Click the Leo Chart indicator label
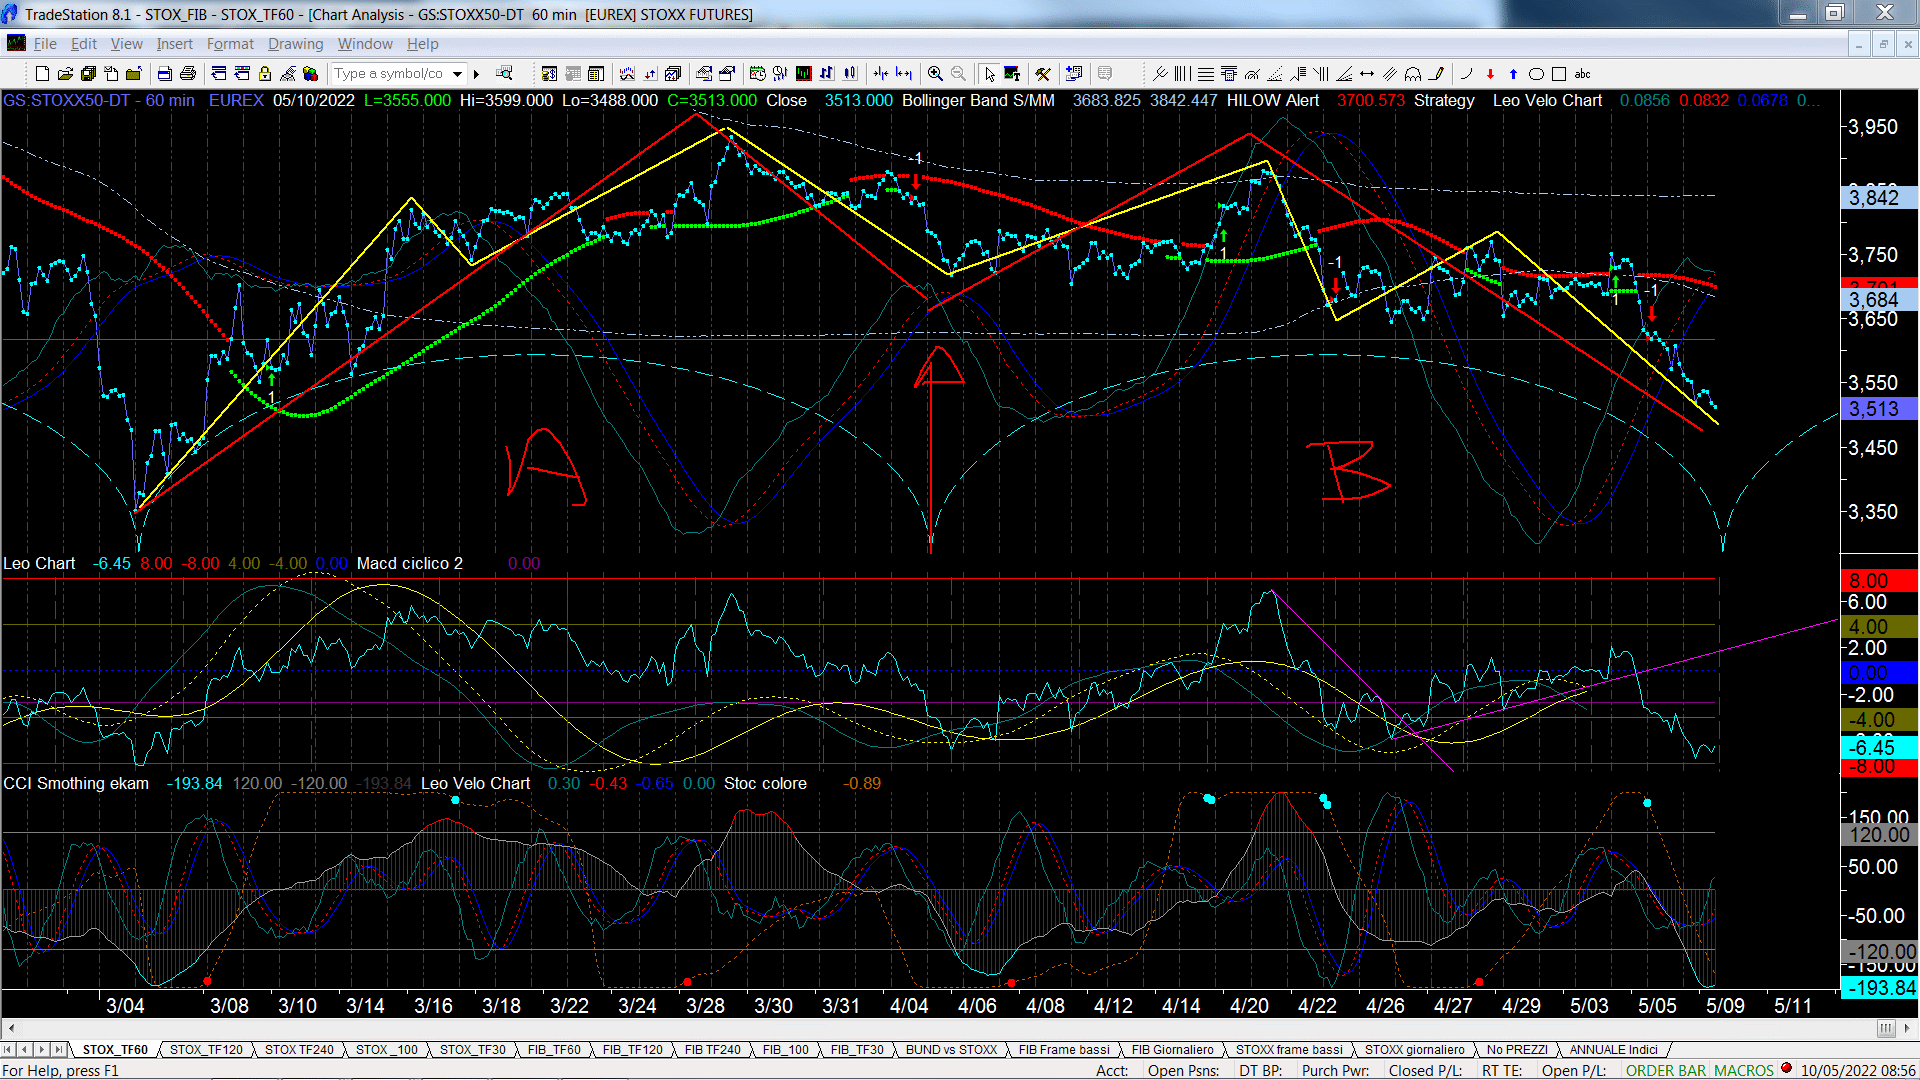Screen dimensions: 1920x1080 click(39, 563)
